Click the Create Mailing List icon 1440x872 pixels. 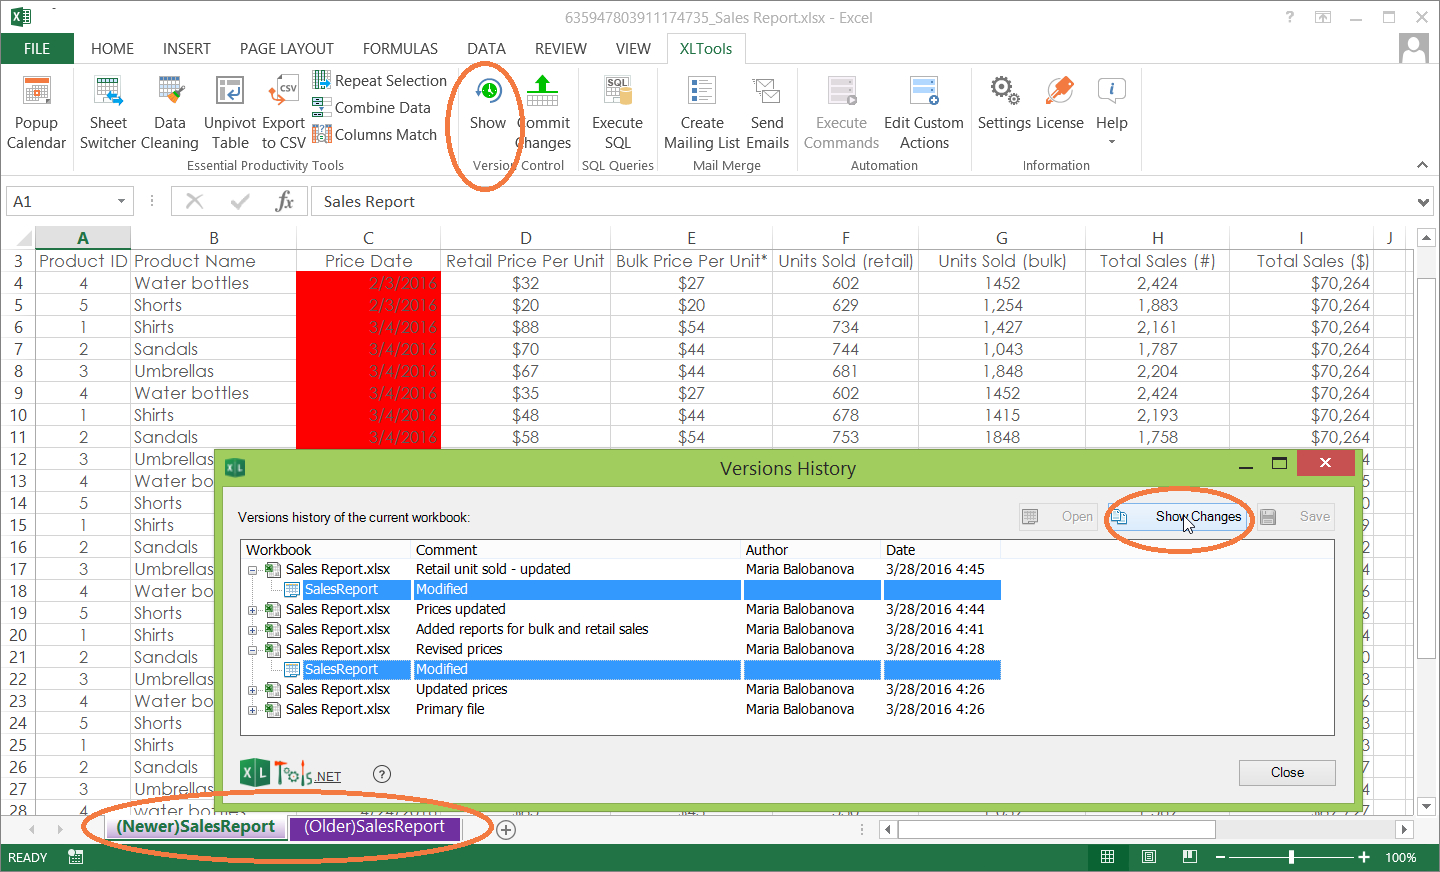701,110
